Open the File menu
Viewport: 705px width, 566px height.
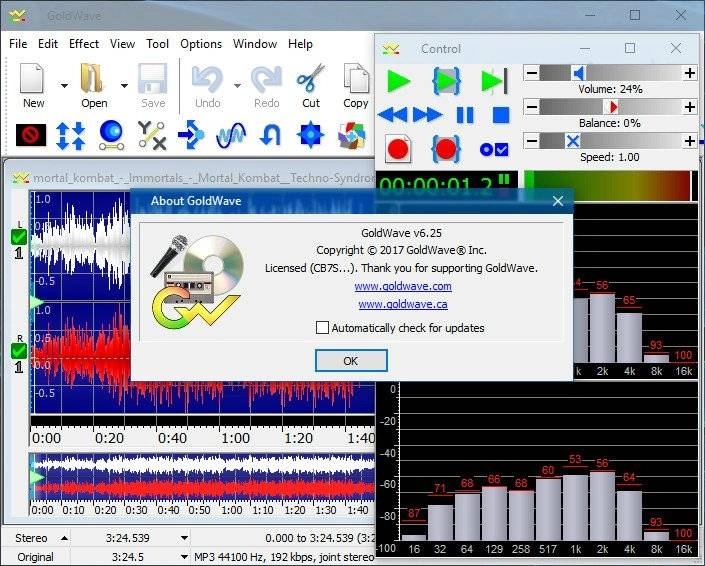click(18, 44)
